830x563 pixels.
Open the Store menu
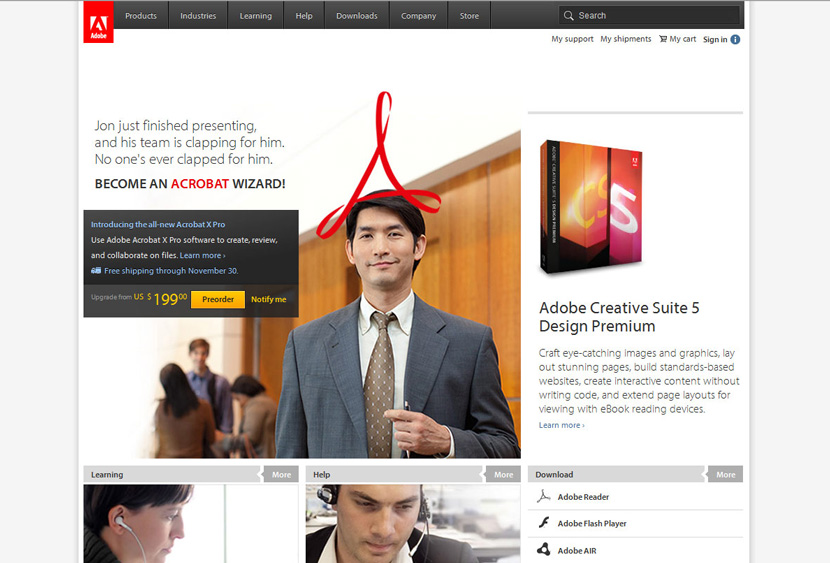(x=469, y=15)
